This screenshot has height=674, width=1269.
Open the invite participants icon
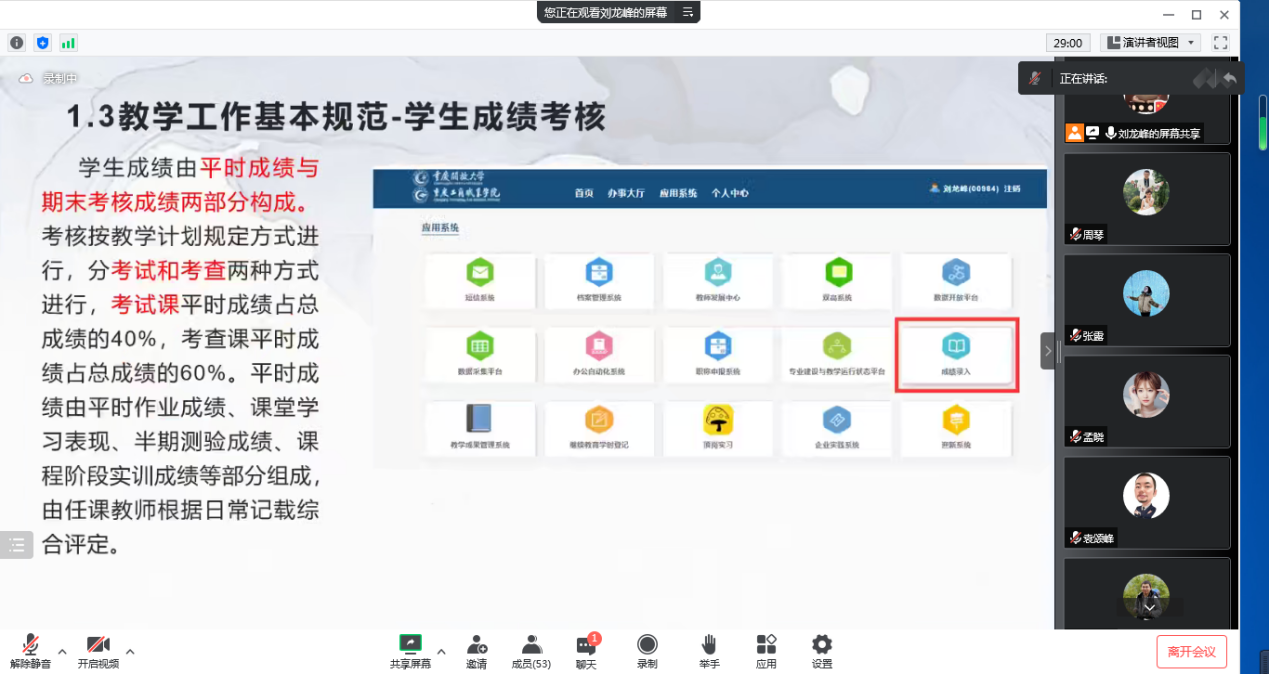coord(476,650)
